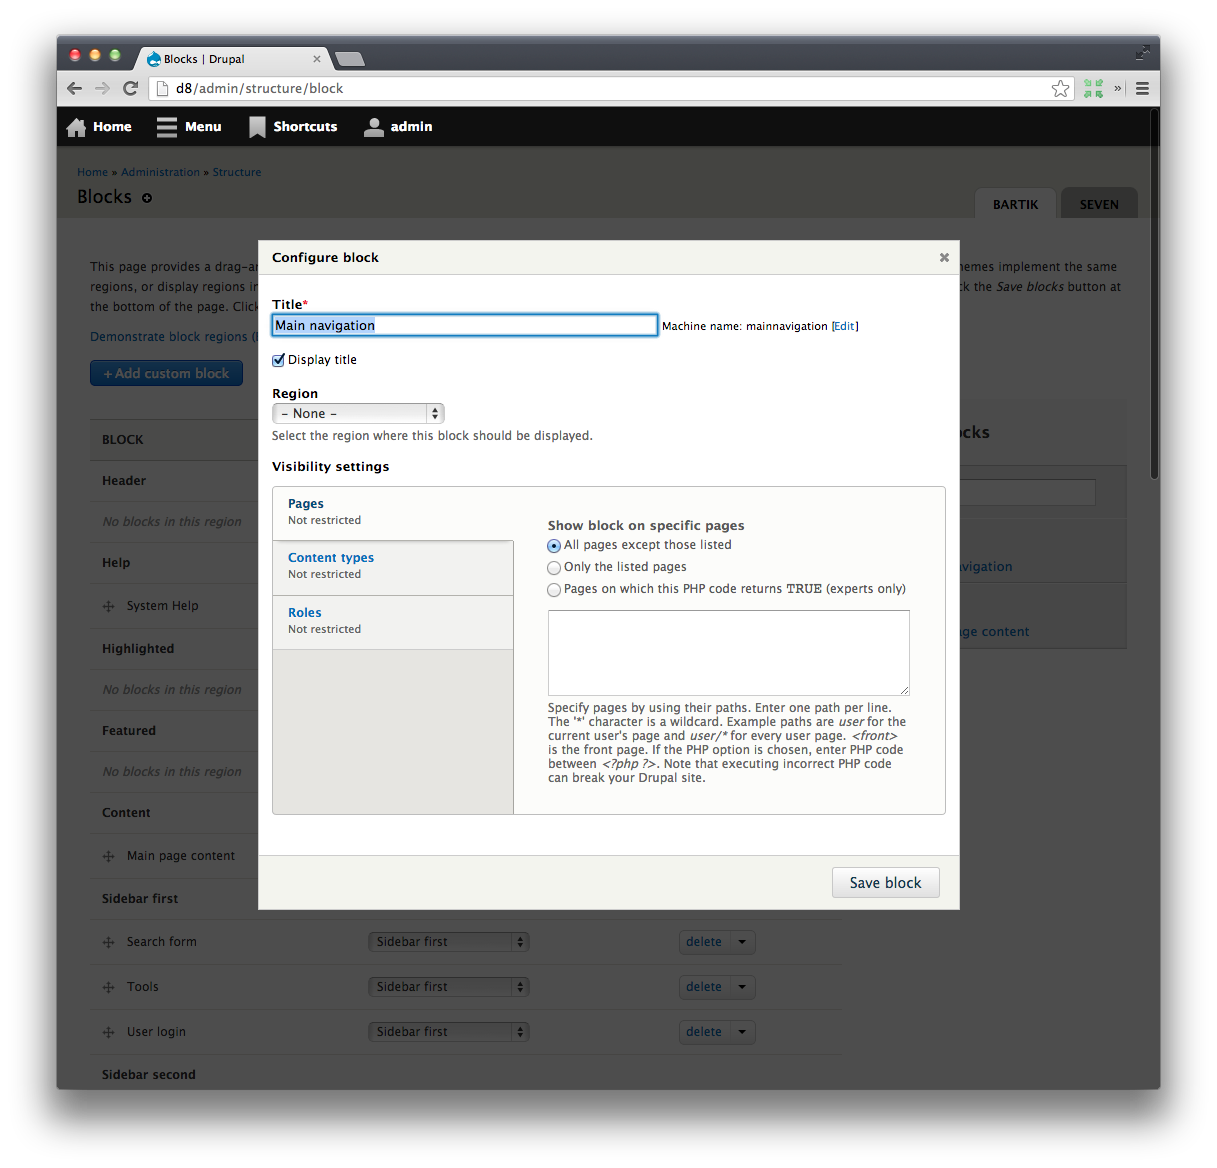The height and width of the screenshot is (1168, 1217).
Task: Follow the Administration breadcrumb link
Action: pyautogui.click(x=160, y=172)
